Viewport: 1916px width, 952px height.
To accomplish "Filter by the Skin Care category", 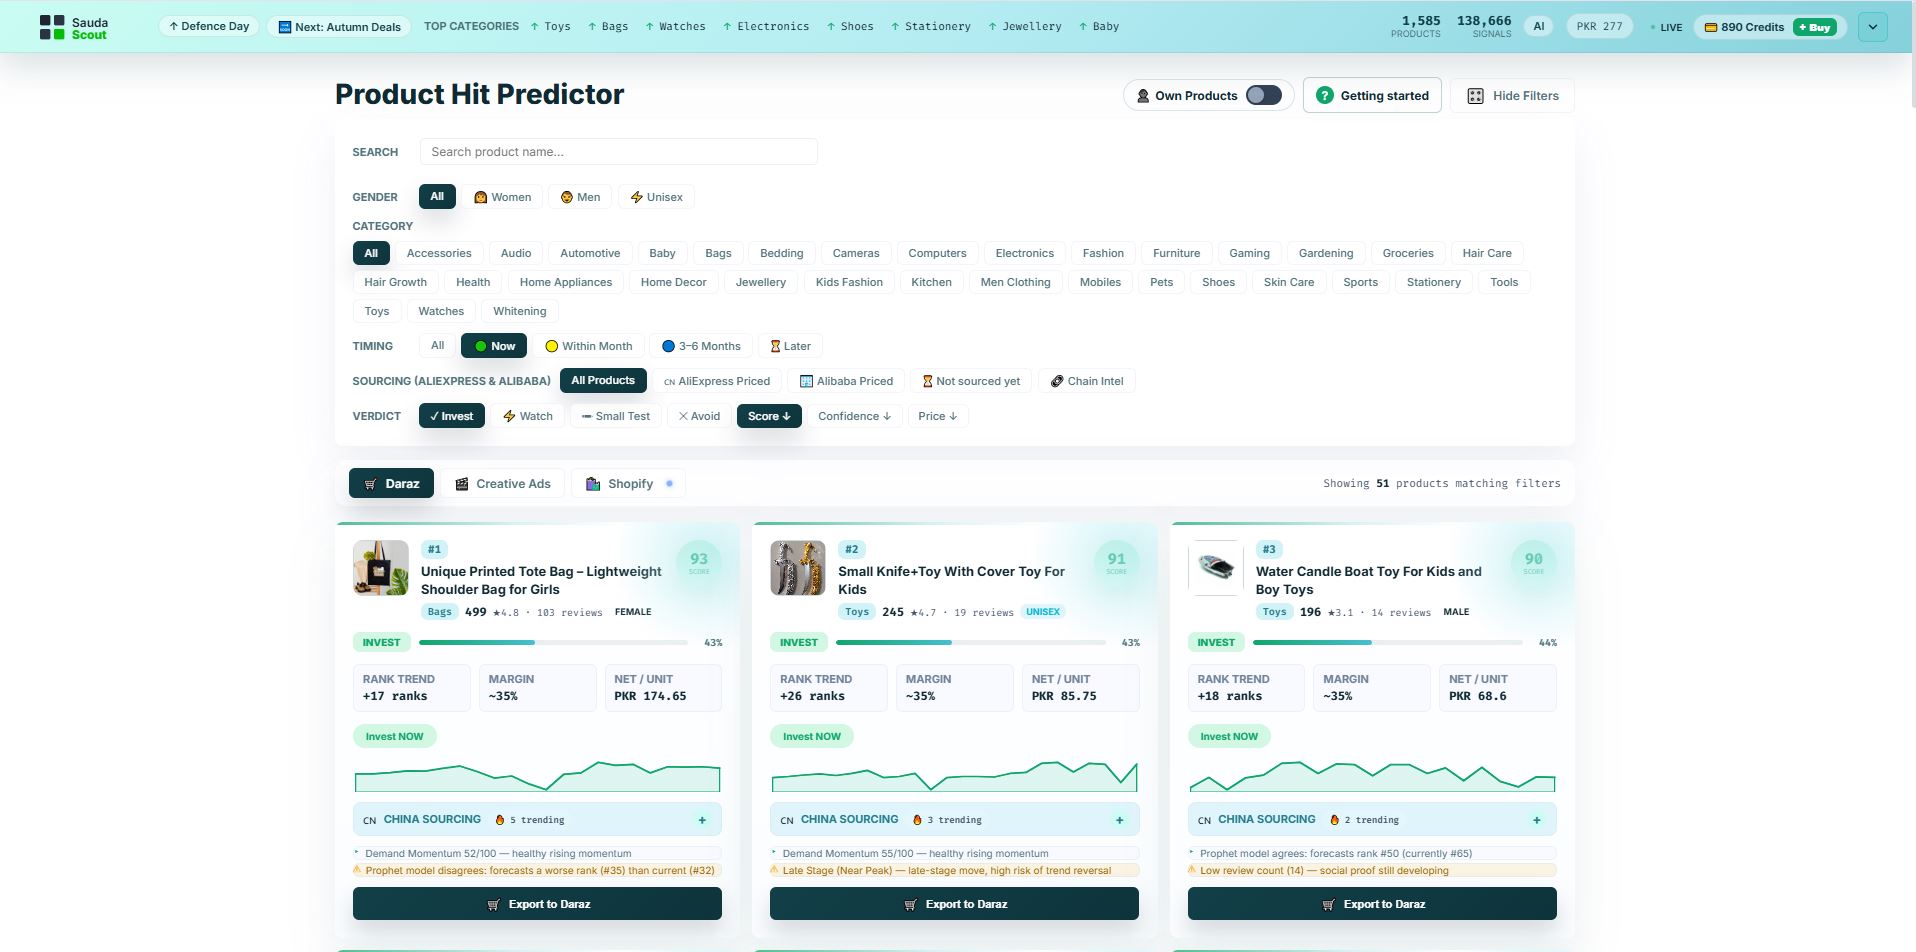I will click(x=1288, y=282).
